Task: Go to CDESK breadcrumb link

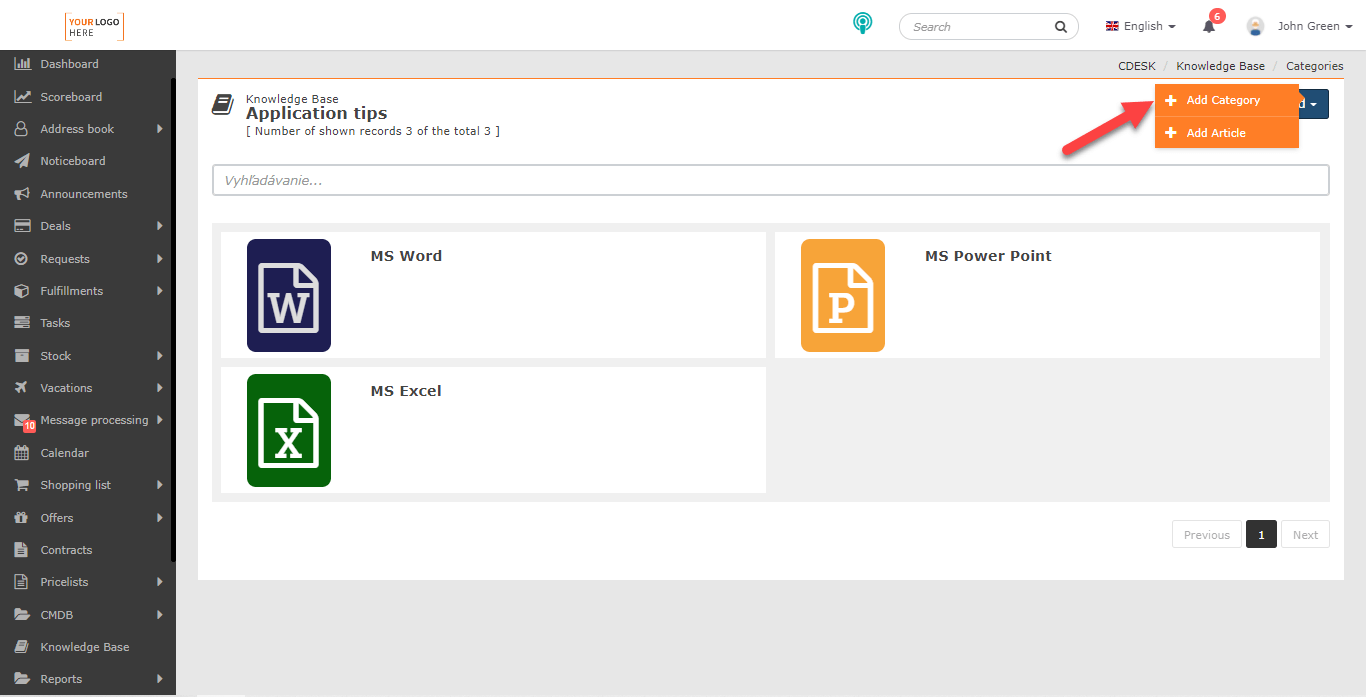Action: click(1137, 66)
